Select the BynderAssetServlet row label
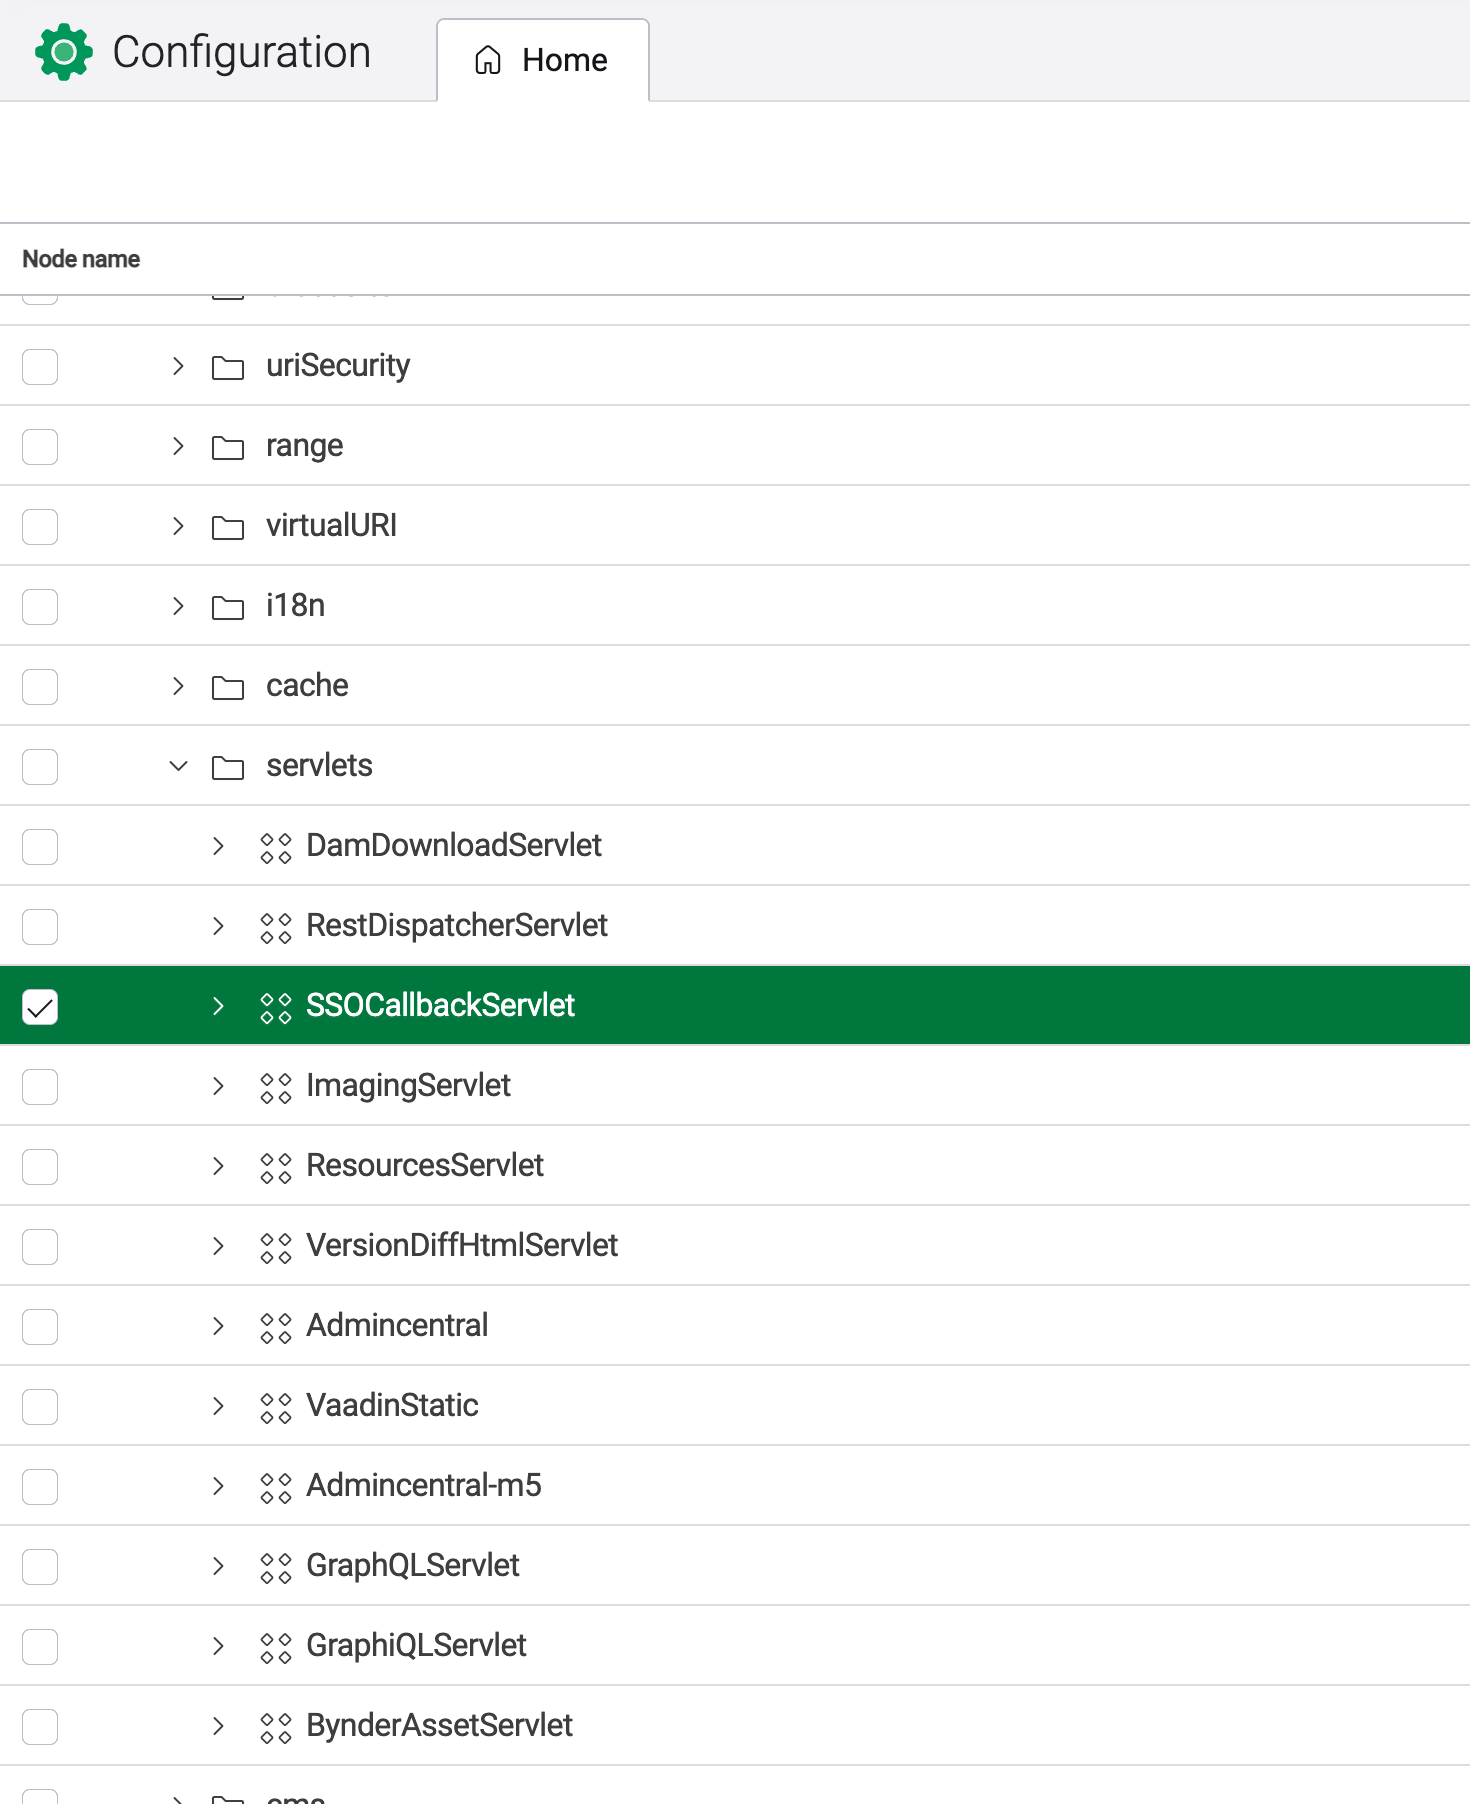 tap(439, 1726)
